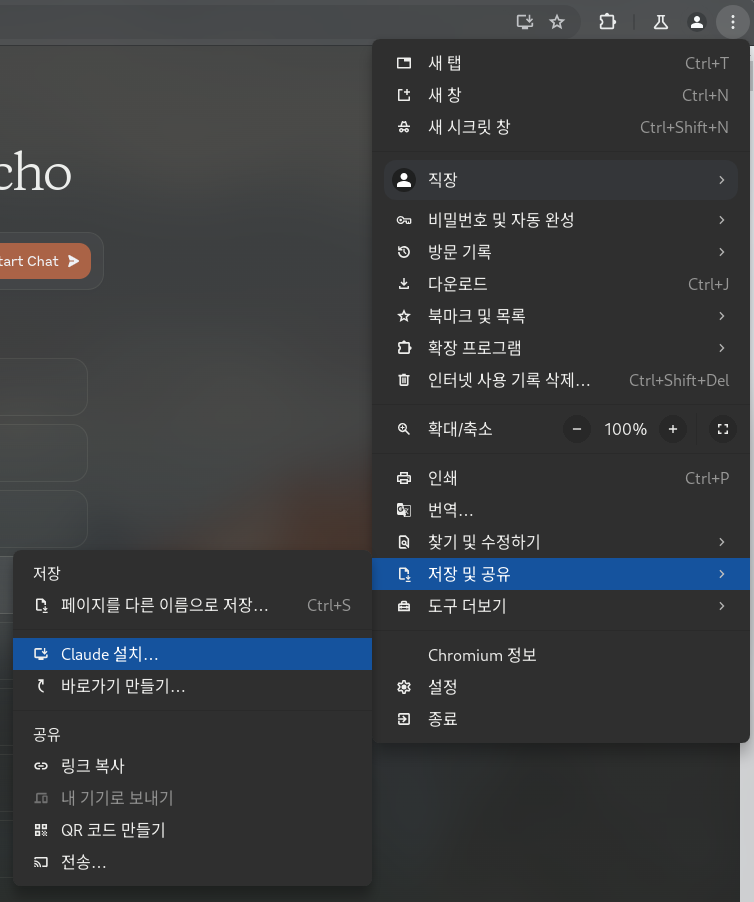This screenshot has height=902, width=754.
Task: Click the three-dot Chromium menu button
Action: pyautogui.click(x=732, y=21)
